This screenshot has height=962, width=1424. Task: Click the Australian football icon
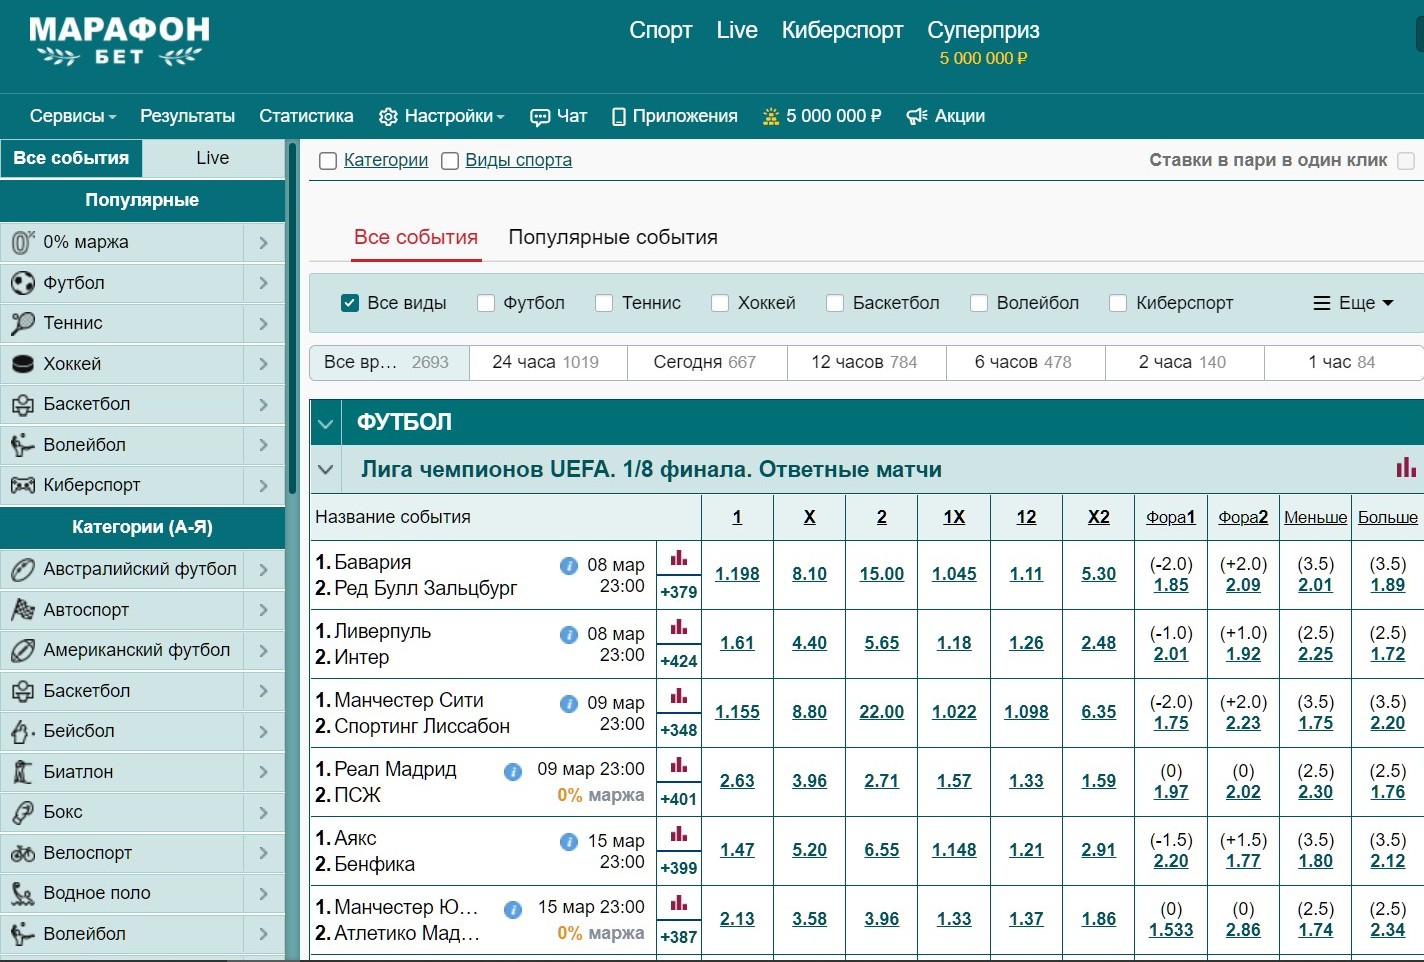coord(22,569)
